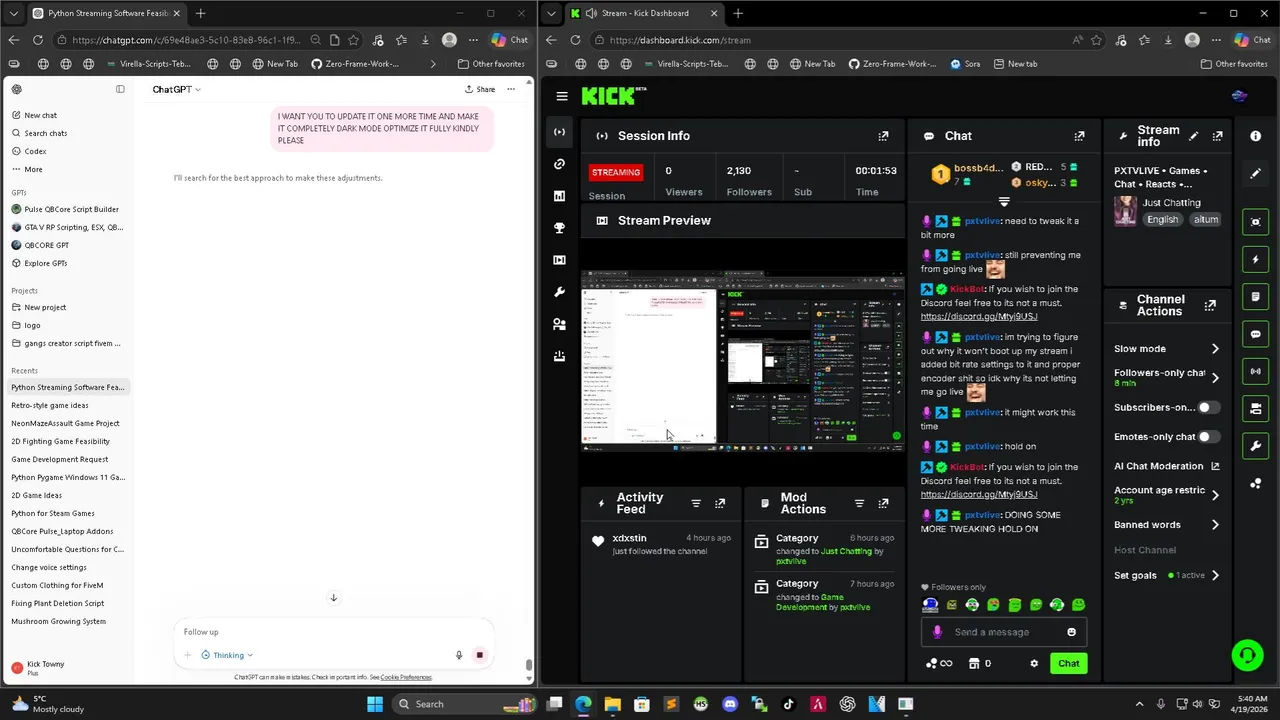Pop out the Chat panel
The image size is (1280, 720).
pyautogui.click(x=1079, y=136)
